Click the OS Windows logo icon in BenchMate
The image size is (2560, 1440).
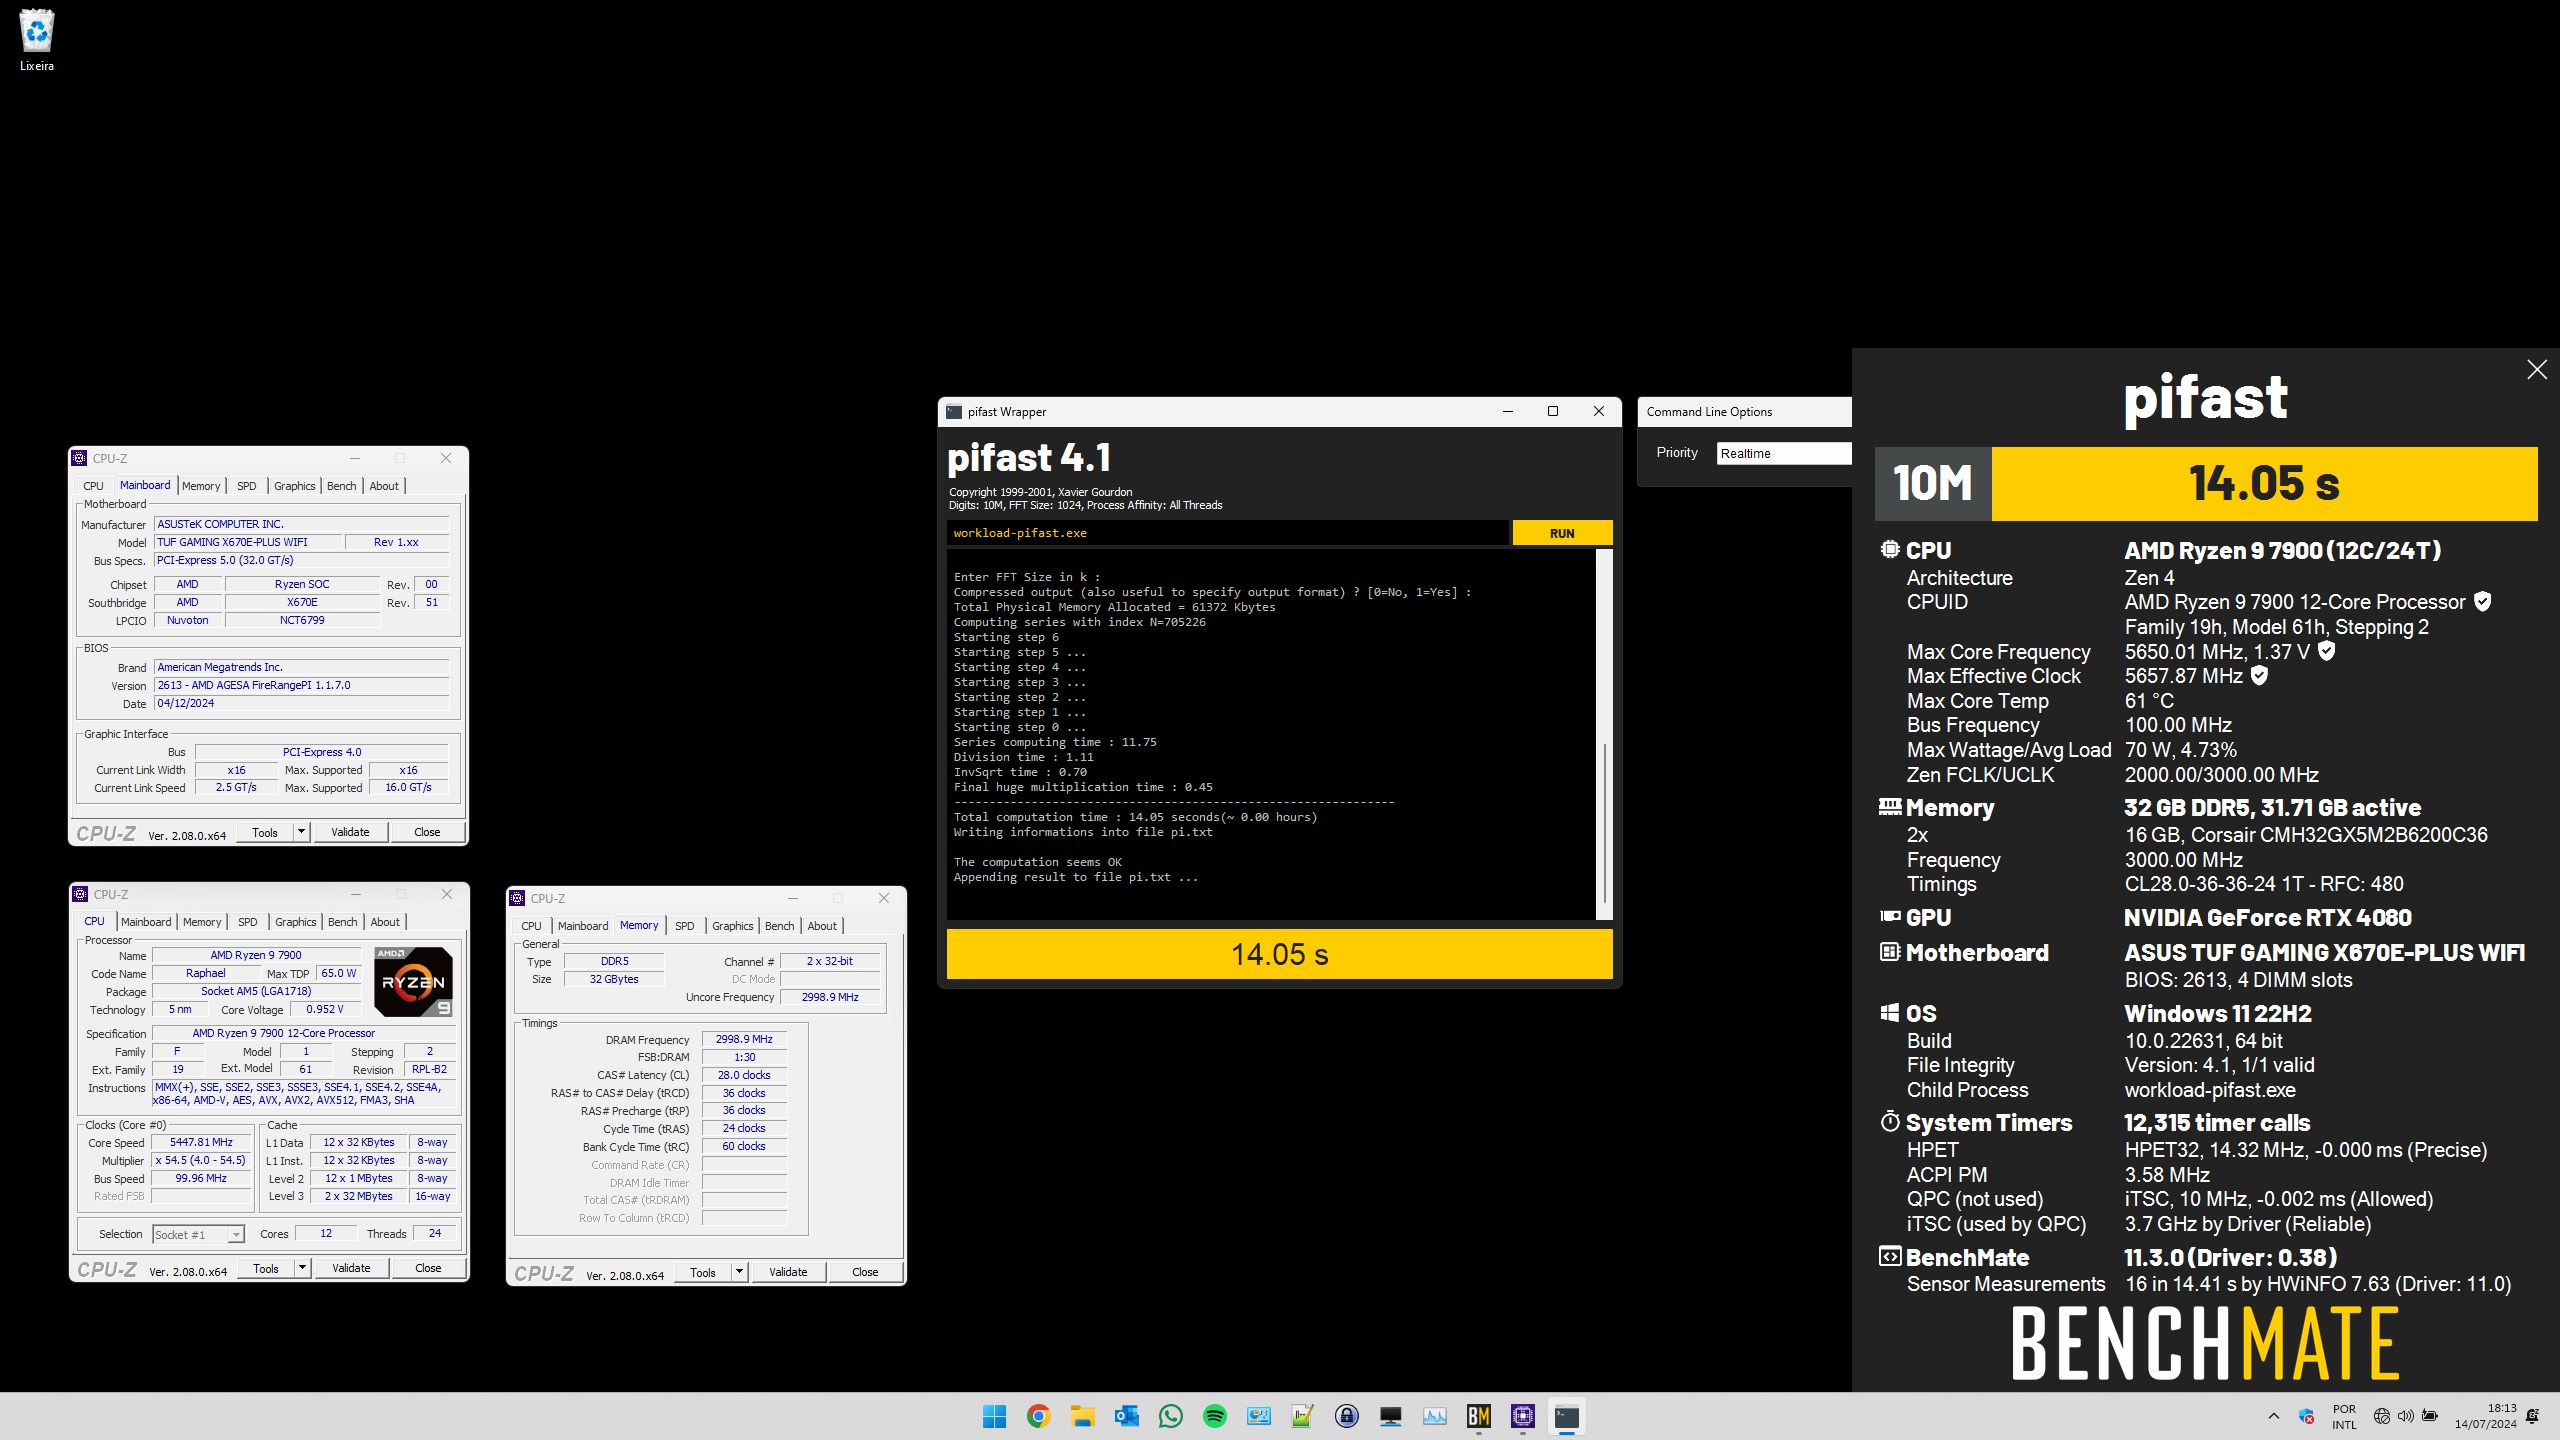[1890, 1012]
